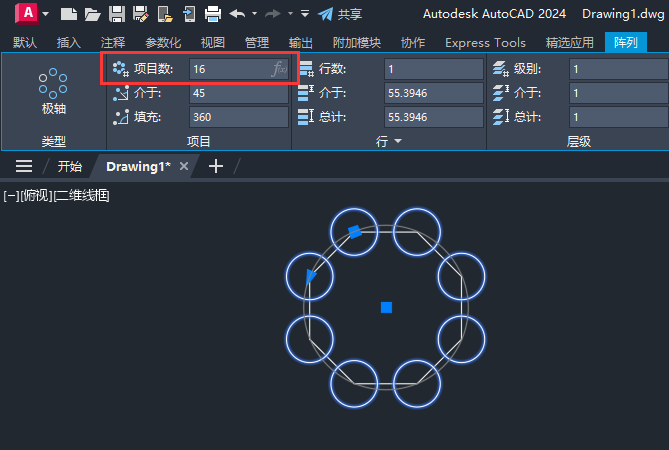The height and width of the screenshot is (450, 669).
Task: Open the file tabs hamburger menu
Action: 24,166
